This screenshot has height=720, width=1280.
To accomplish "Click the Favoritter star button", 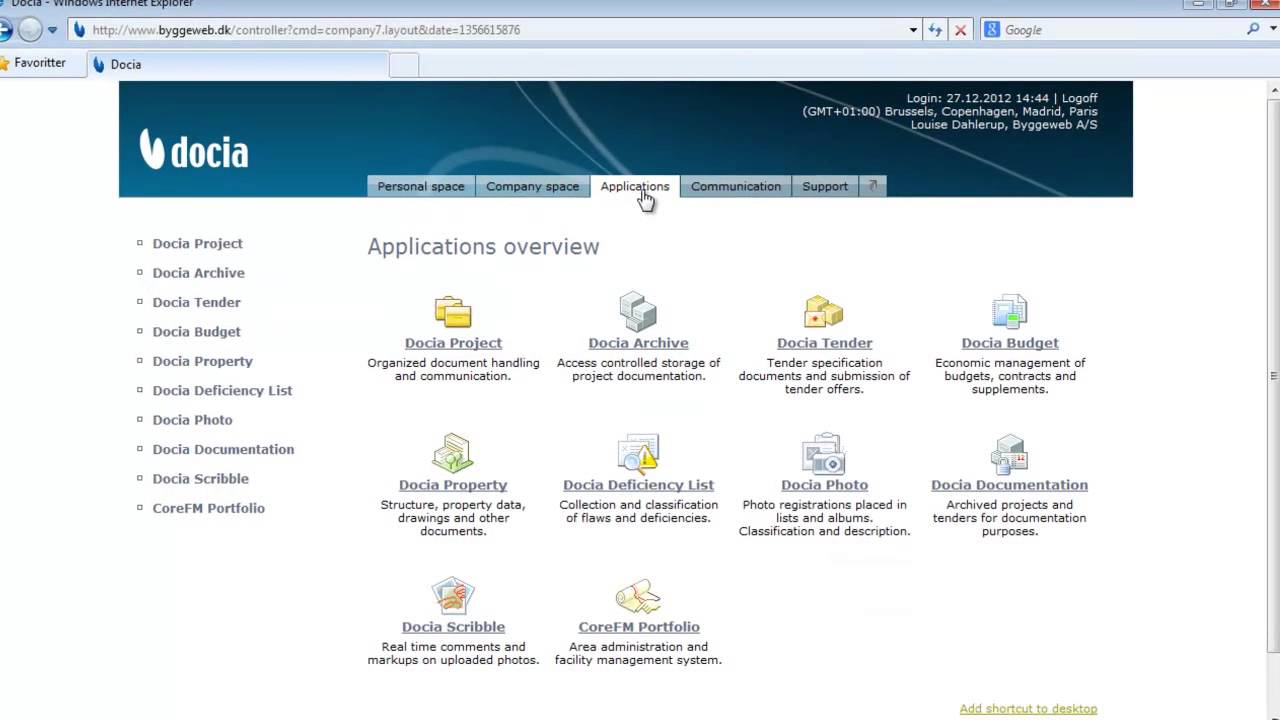I will [33, 63].
